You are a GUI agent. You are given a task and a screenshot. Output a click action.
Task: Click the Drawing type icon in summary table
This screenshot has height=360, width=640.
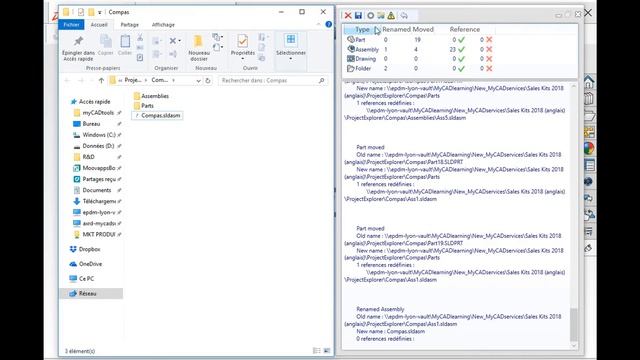click(x=351, y=59)
